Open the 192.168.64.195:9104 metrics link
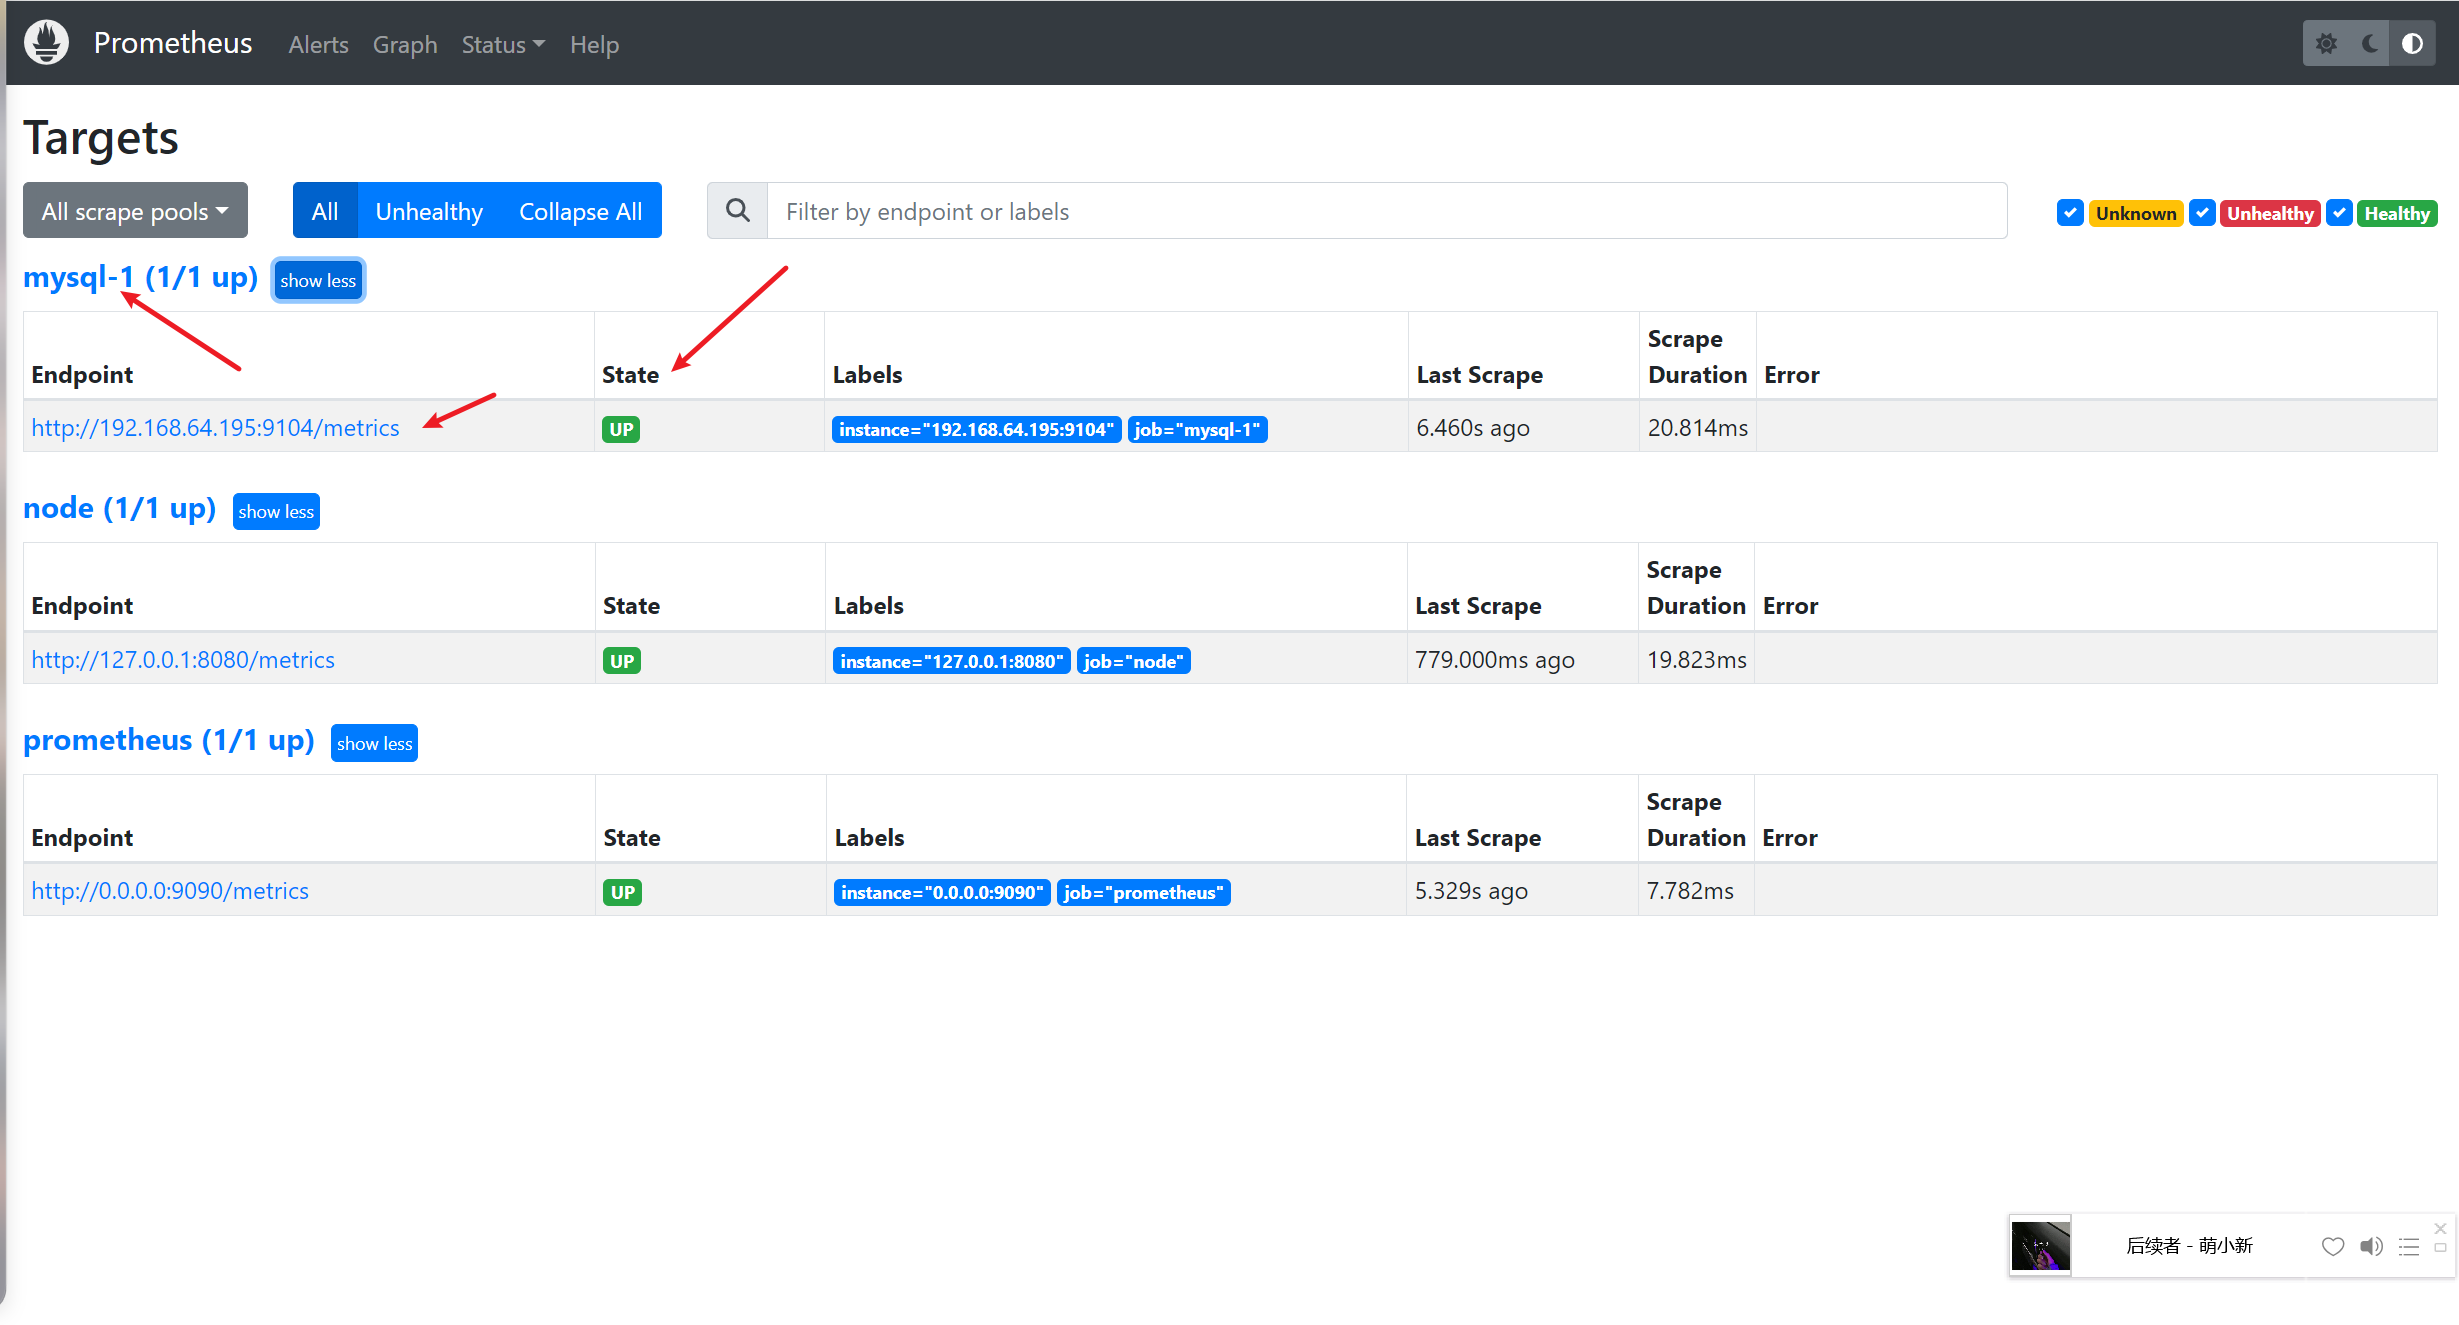 (215, 428)
